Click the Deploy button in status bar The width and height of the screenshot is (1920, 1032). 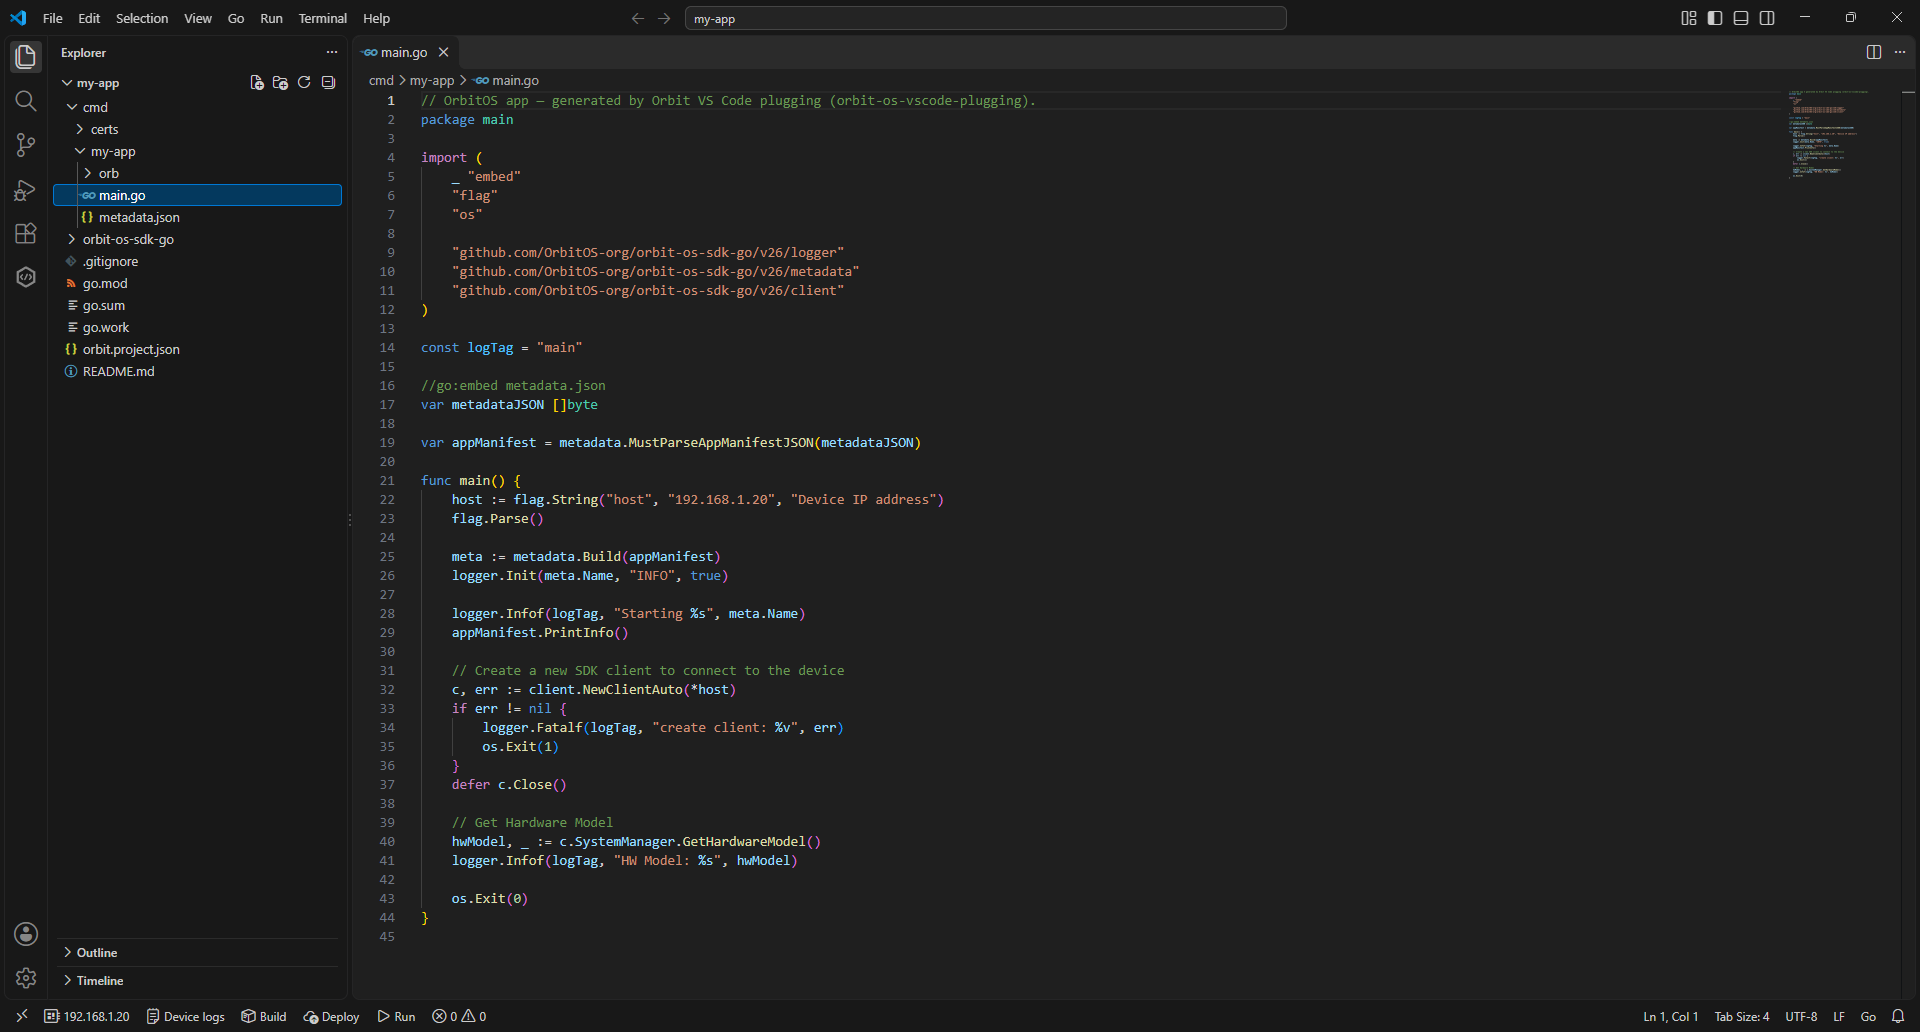(332, 1016)
